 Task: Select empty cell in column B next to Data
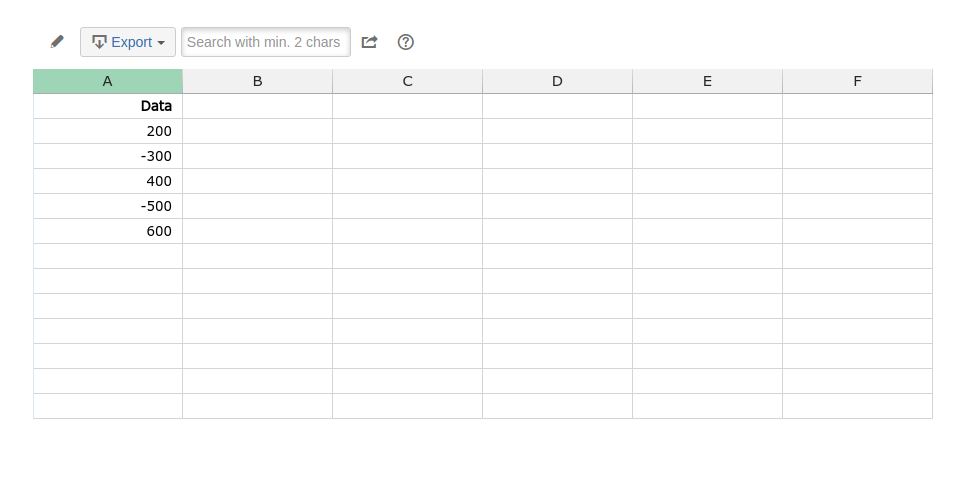pos(258,106)
